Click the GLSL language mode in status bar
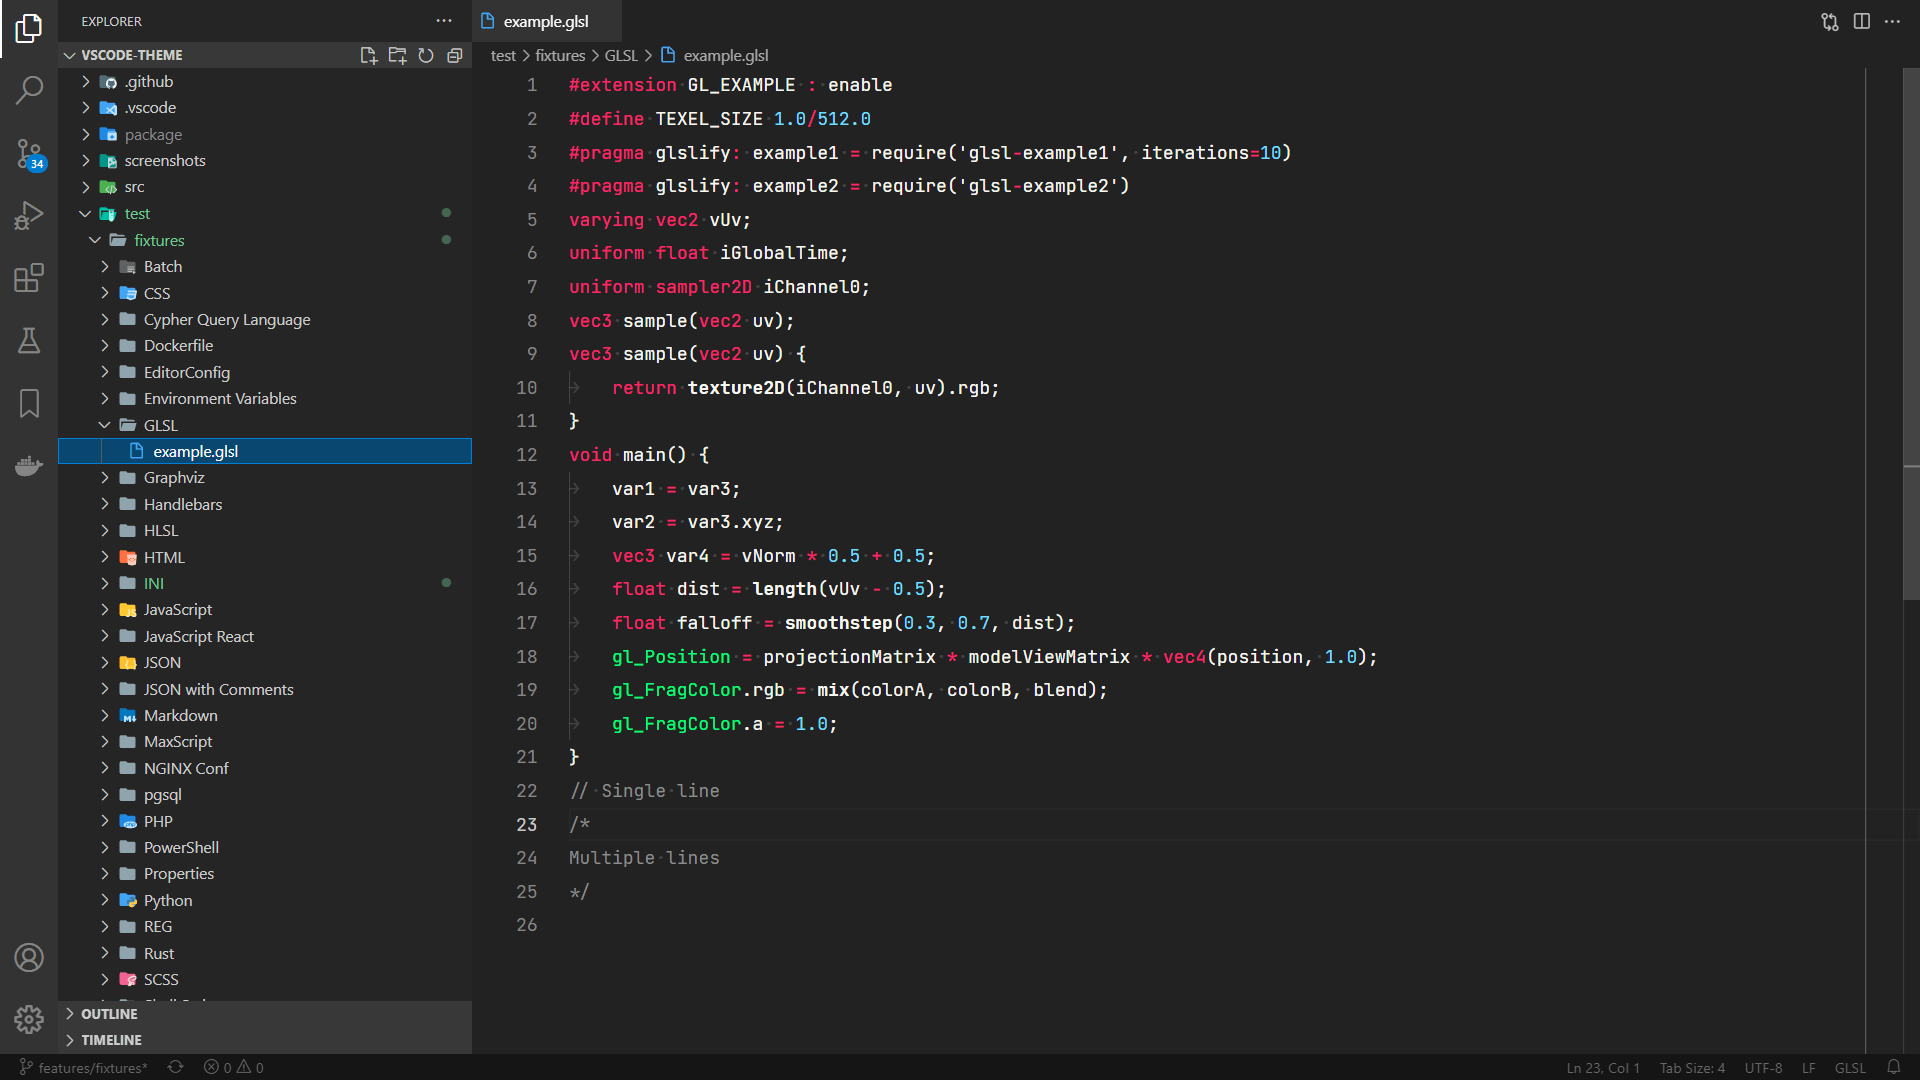 click(x=1849, y=1067)
